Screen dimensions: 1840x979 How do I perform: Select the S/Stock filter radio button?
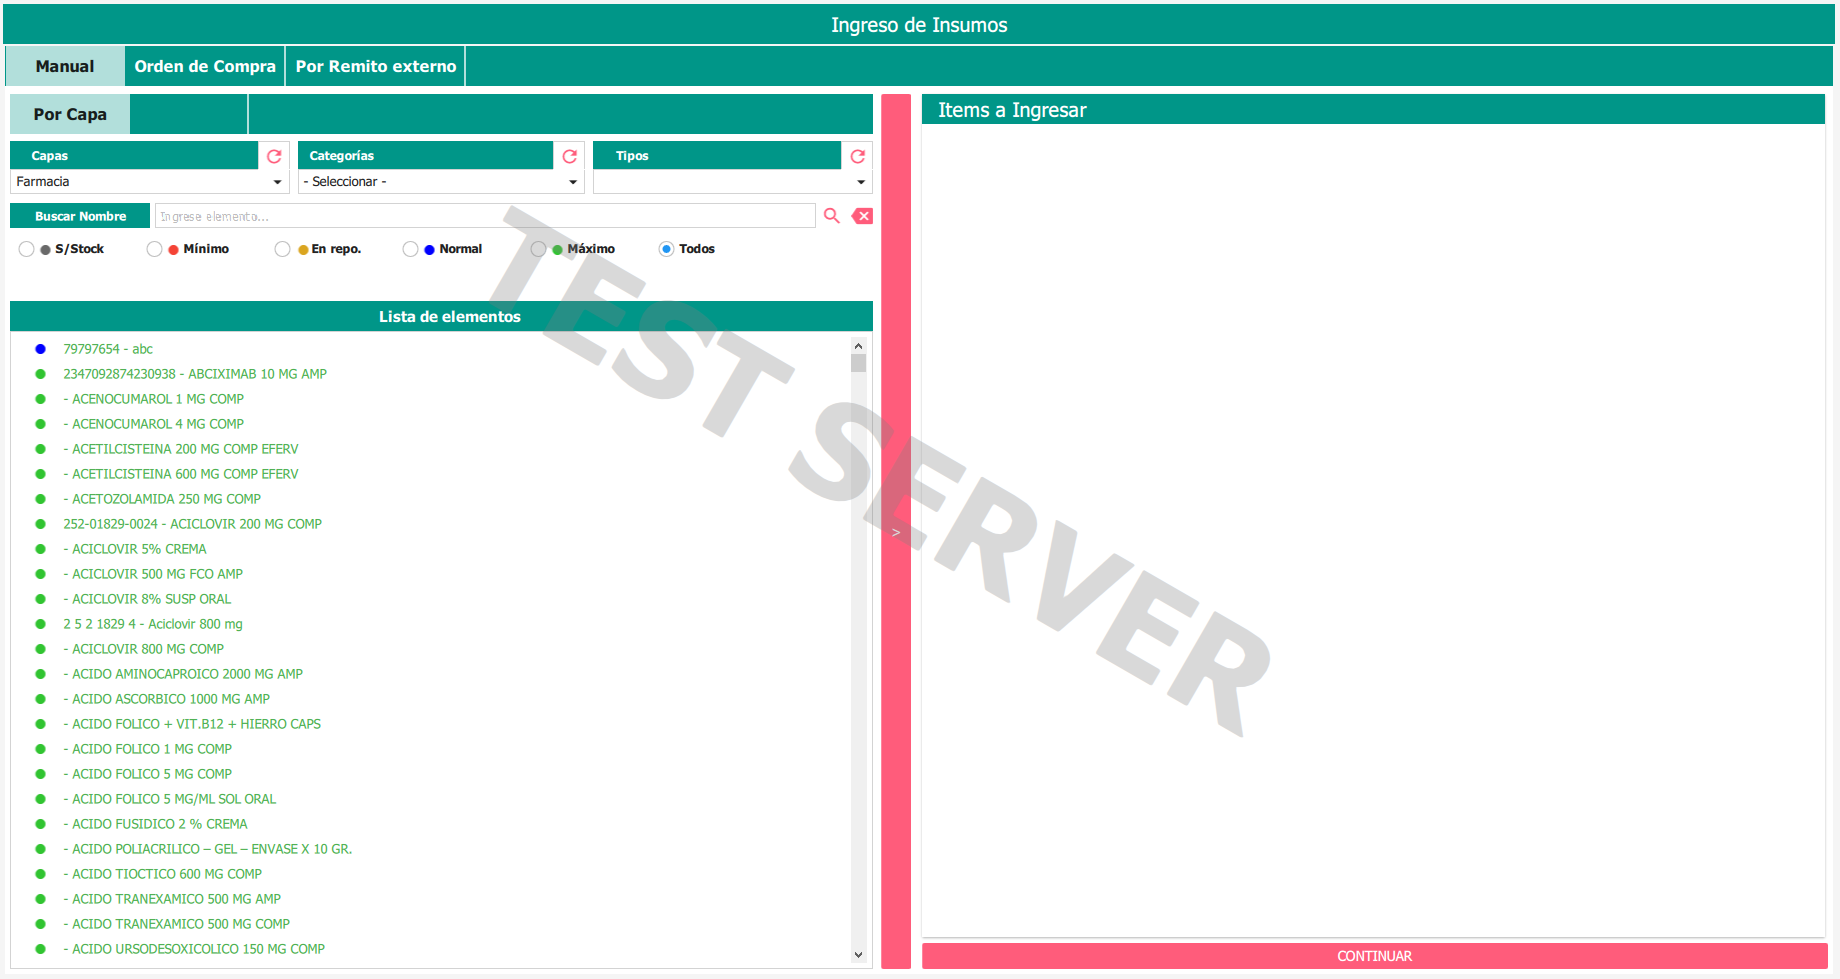pos(27,249)
